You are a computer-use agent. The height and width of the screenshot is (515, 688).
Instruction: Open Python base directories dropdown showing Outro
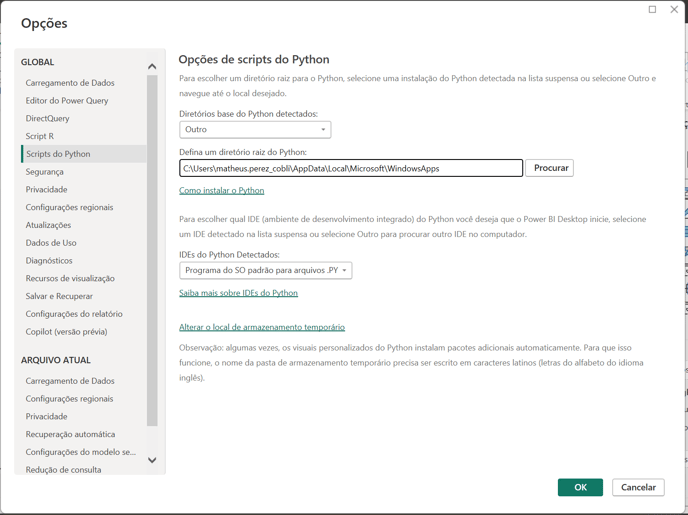255,130
